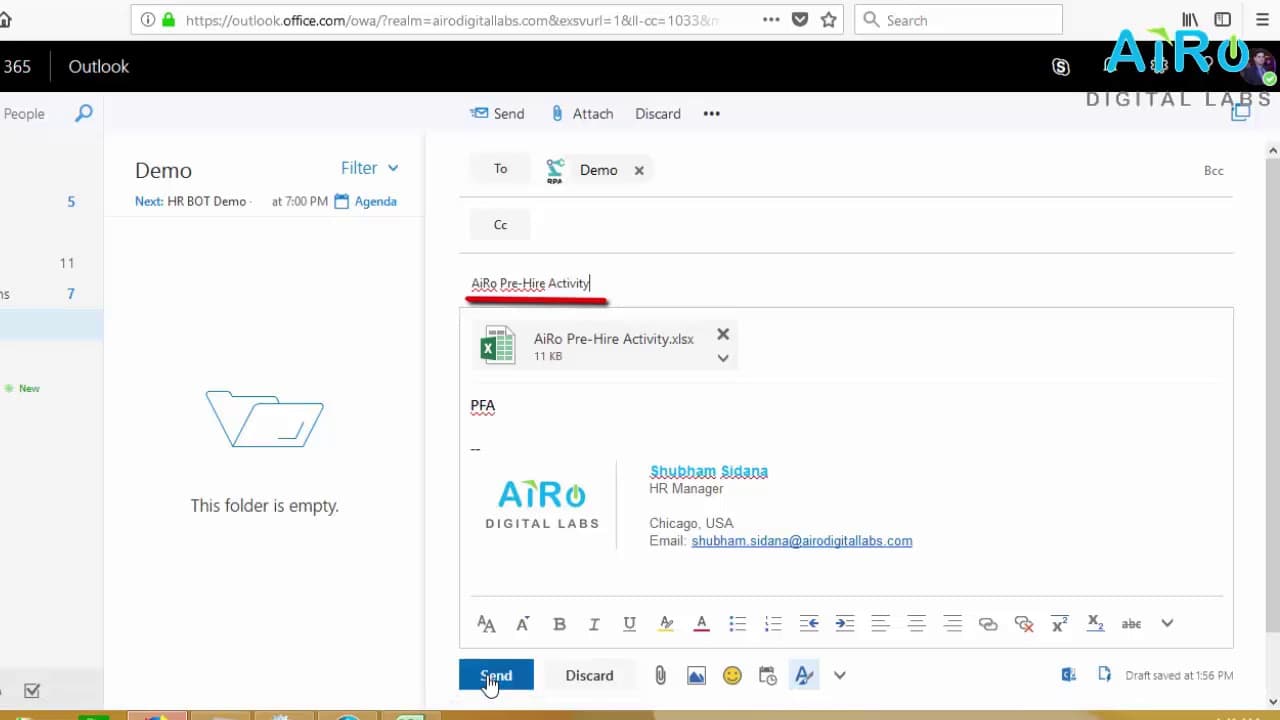Click the Attach paperclip in top toolbar
1280x720 pixels.
click(557, 113)
